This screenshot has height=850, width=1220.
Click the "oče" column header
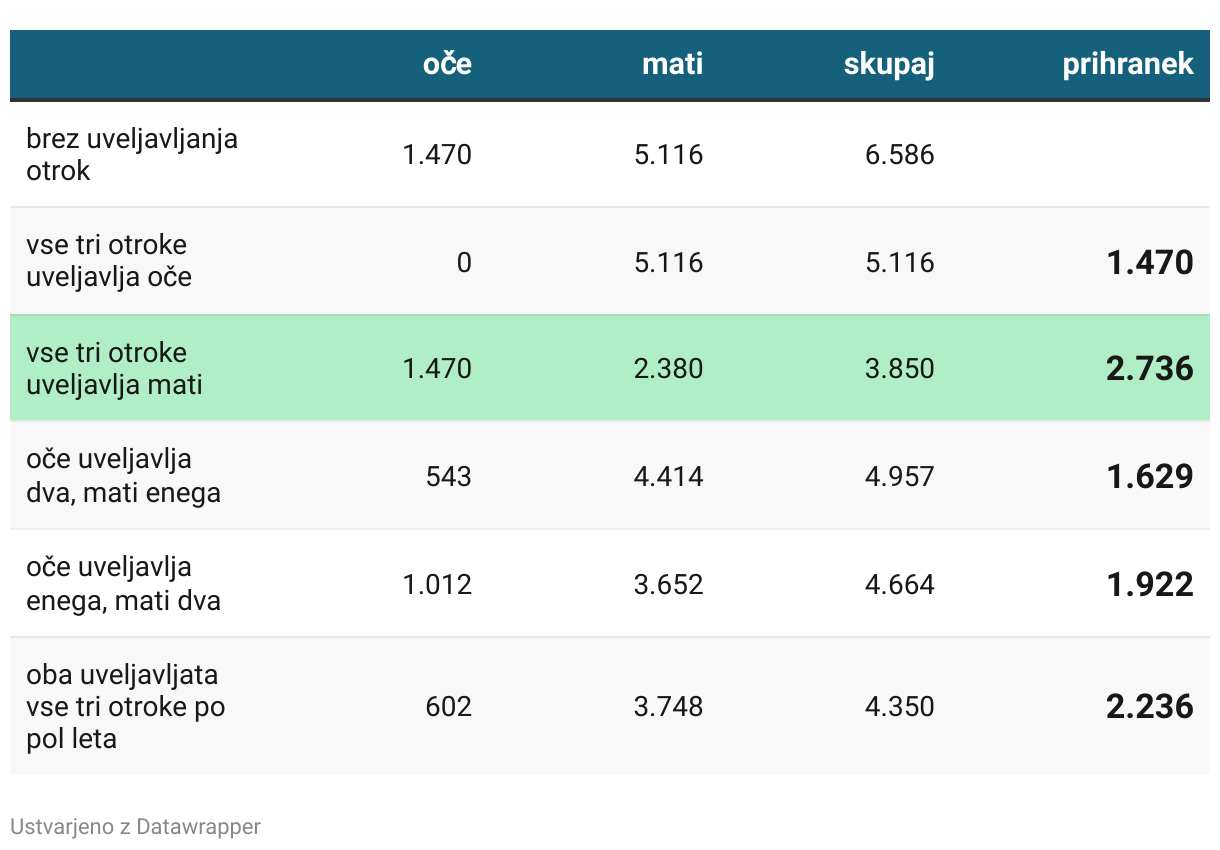click(x=447, y=64)
